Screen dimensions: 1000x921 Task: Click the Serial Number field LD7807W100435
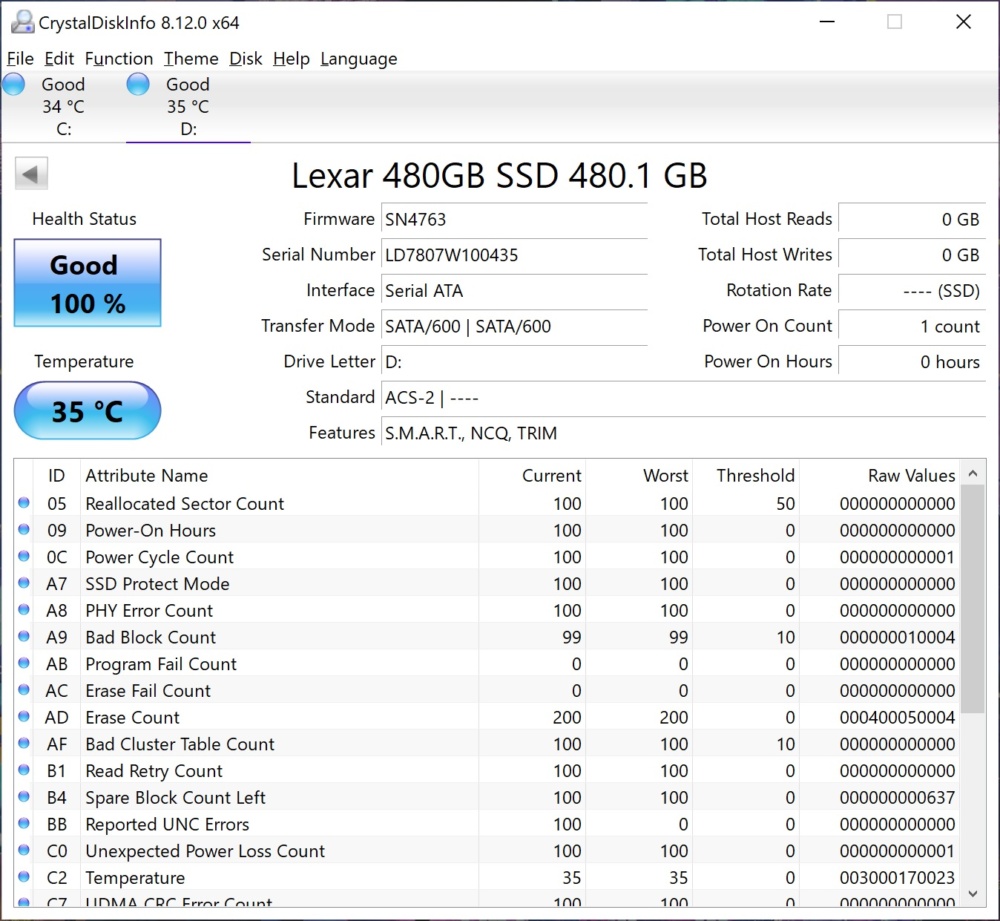(514, 255)
